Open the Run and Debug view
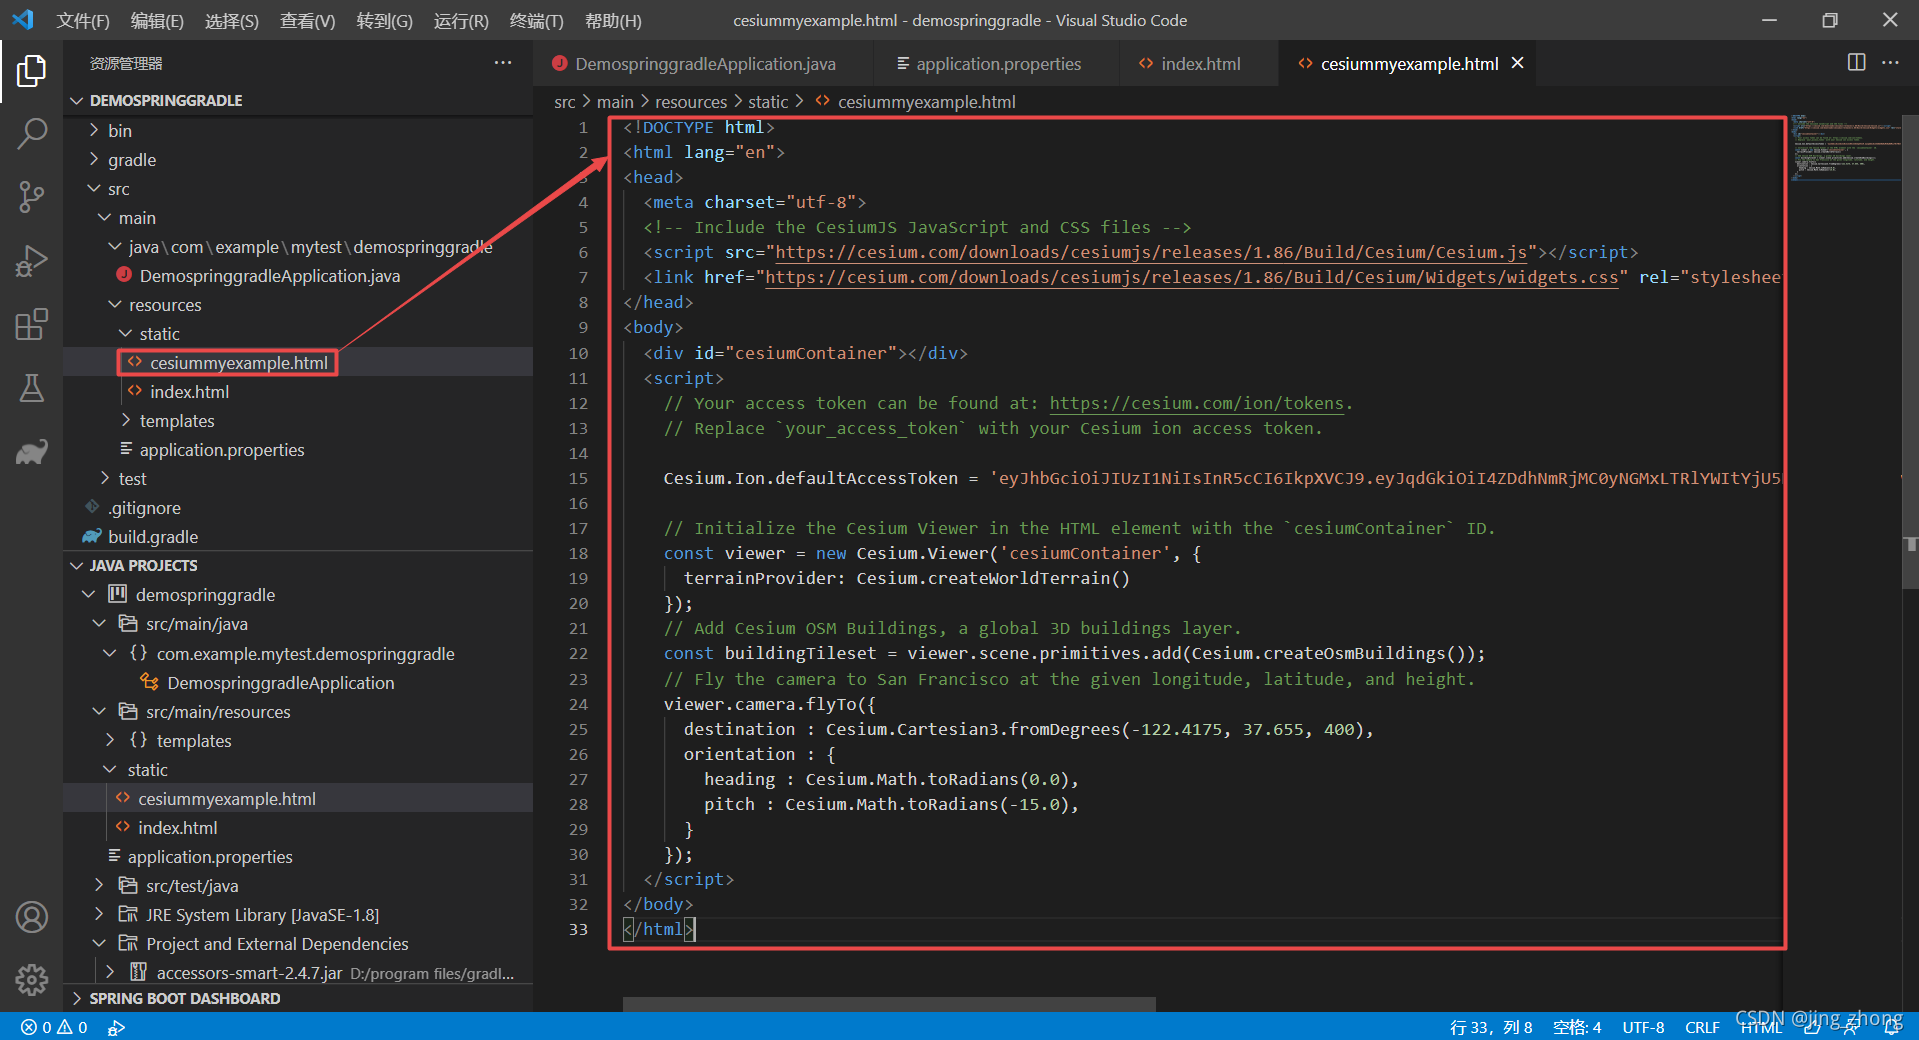 (32, 261)
